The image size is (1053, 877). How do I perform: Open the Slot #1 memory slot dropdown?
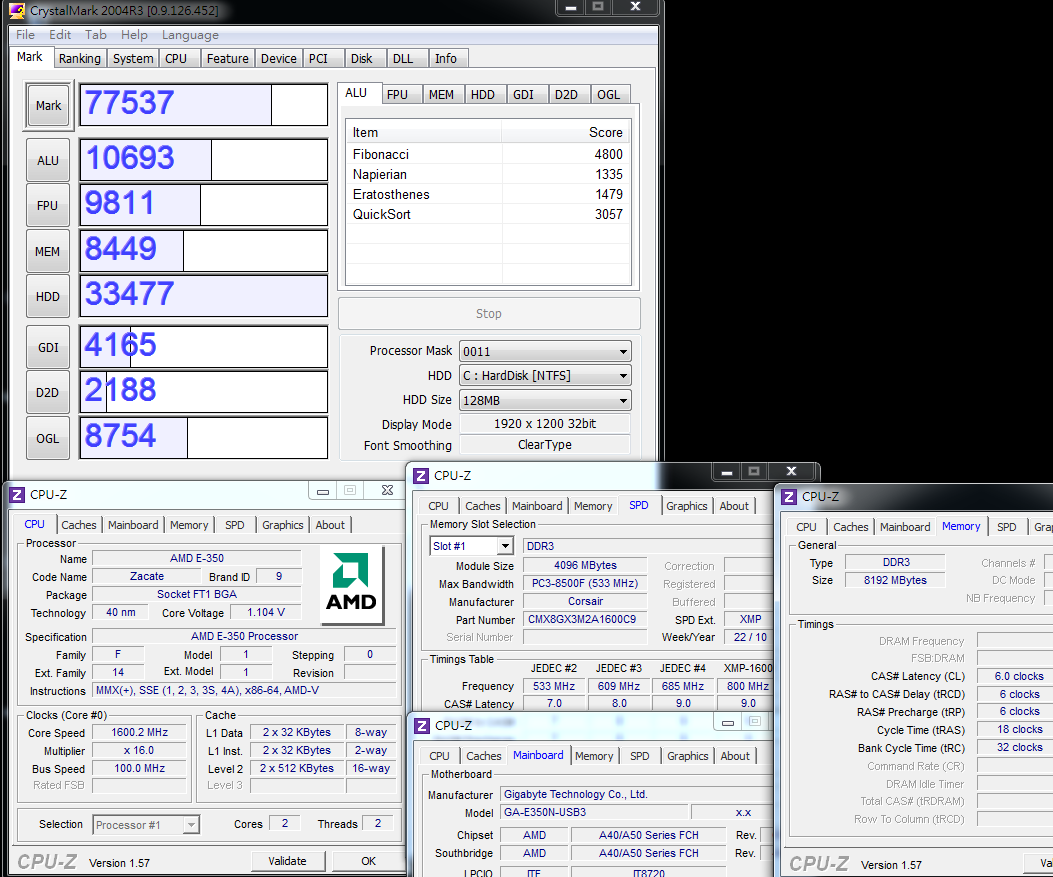point(471,546)
